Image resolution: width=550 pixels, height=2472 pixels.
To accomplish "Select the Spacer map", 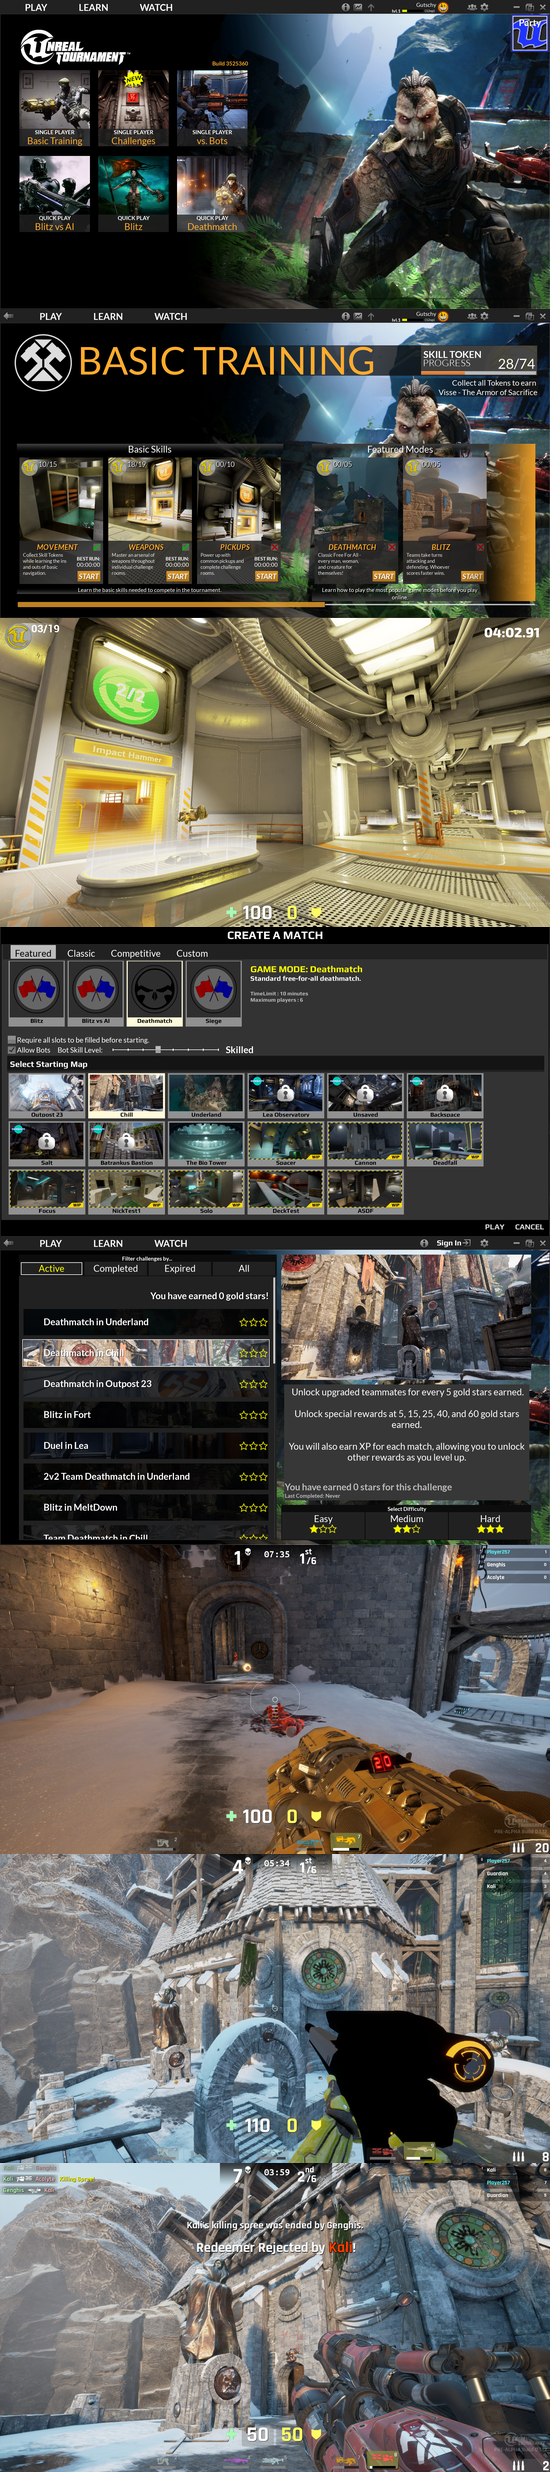I will [x=286, y=1144].
